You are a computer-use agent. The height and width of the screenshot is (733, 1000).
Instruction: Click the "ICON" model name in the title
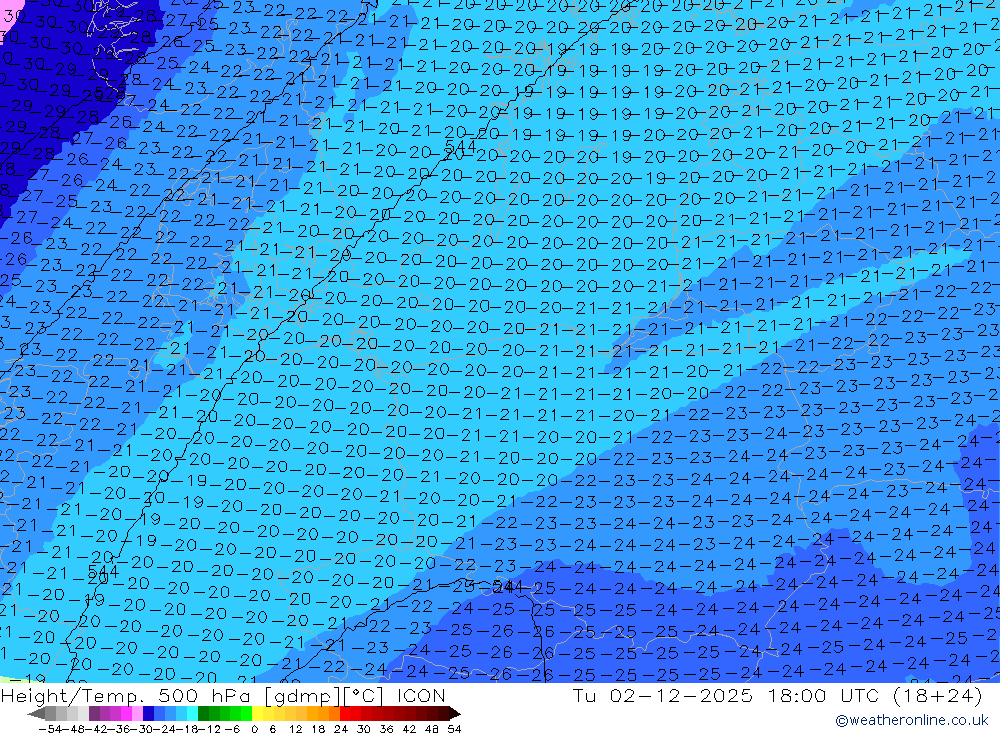(421, 695)
